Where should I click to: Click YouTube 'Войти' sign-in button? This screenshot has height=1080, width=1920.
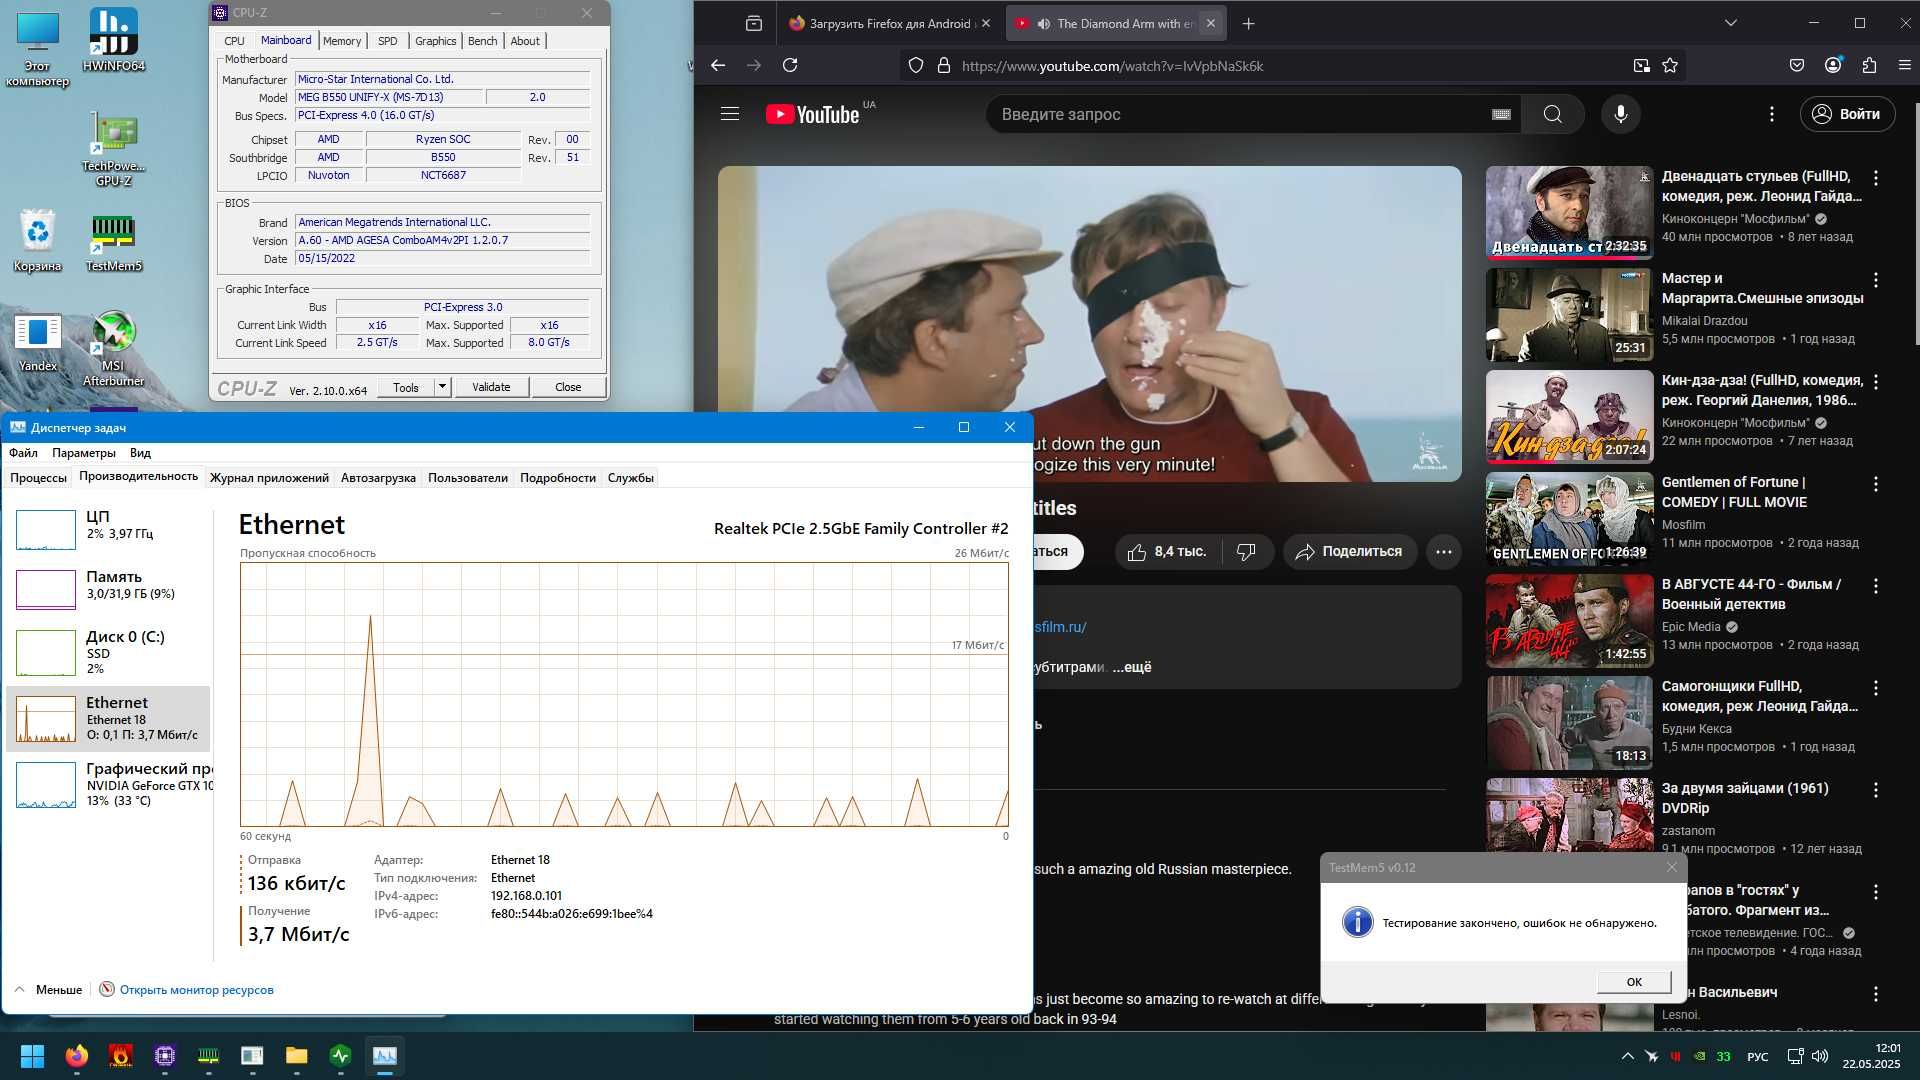[1848, 114]
